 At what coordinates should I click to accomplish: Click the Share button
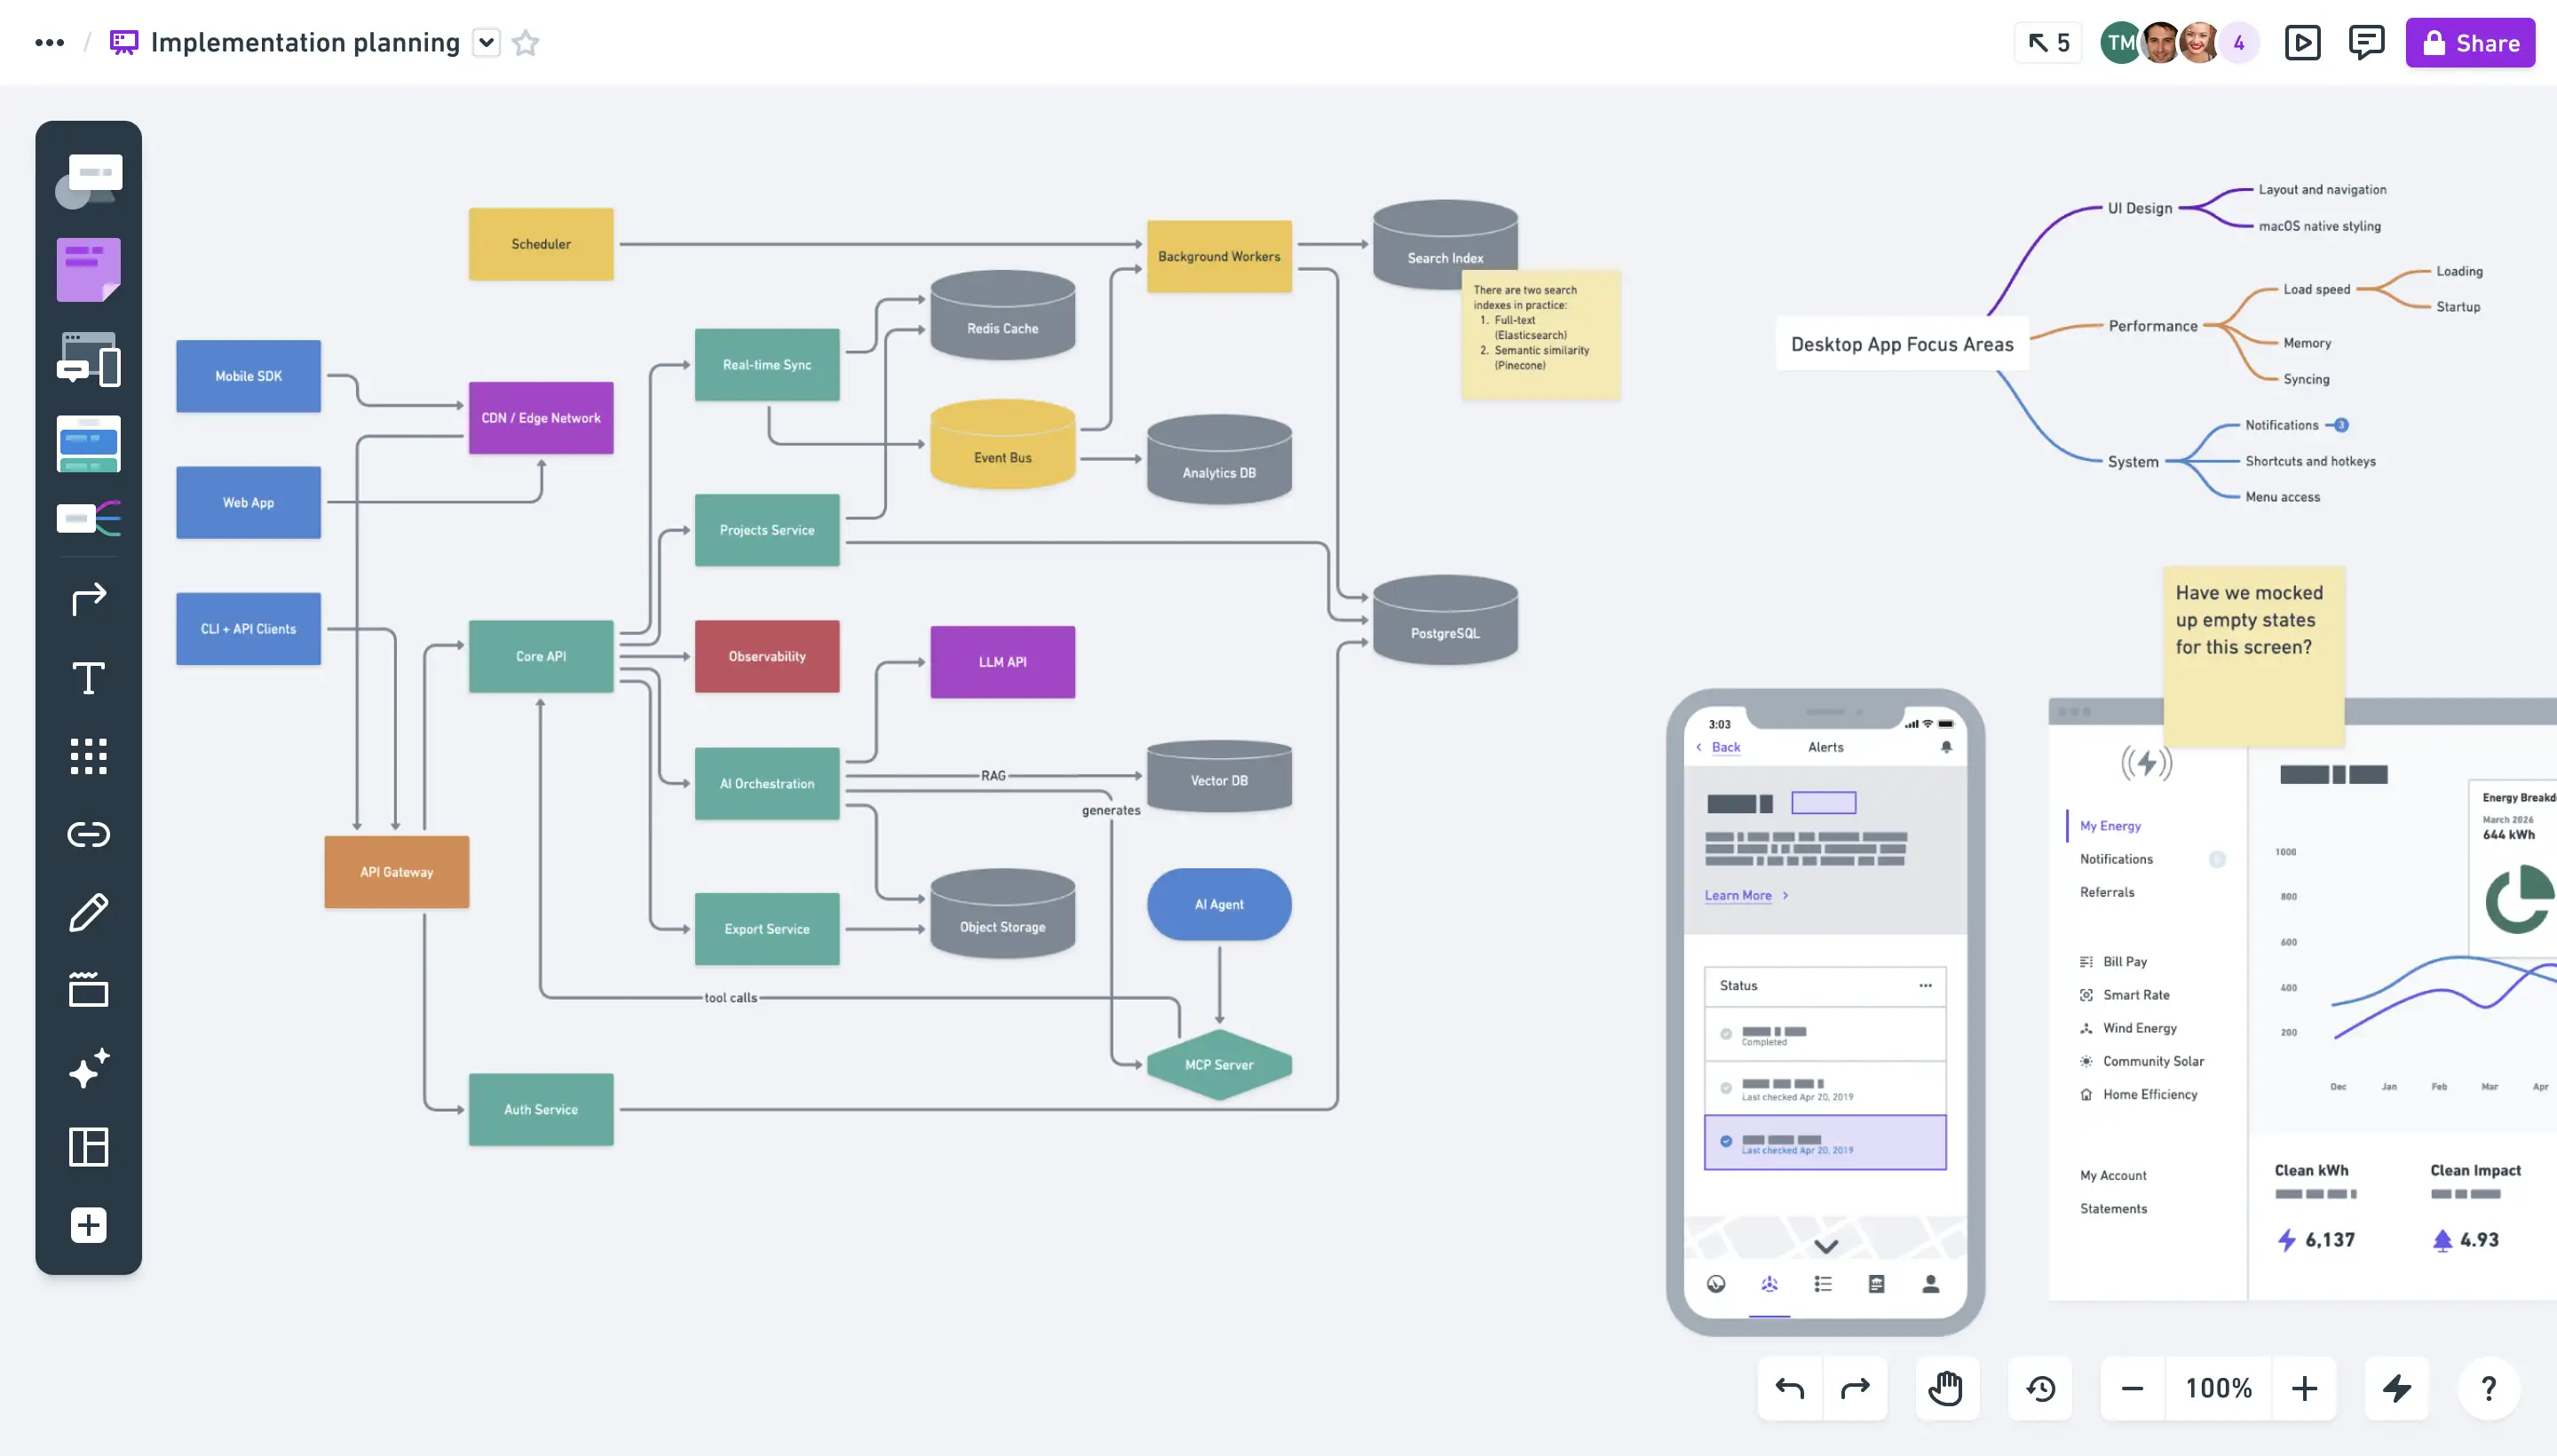coord(2469,43)
